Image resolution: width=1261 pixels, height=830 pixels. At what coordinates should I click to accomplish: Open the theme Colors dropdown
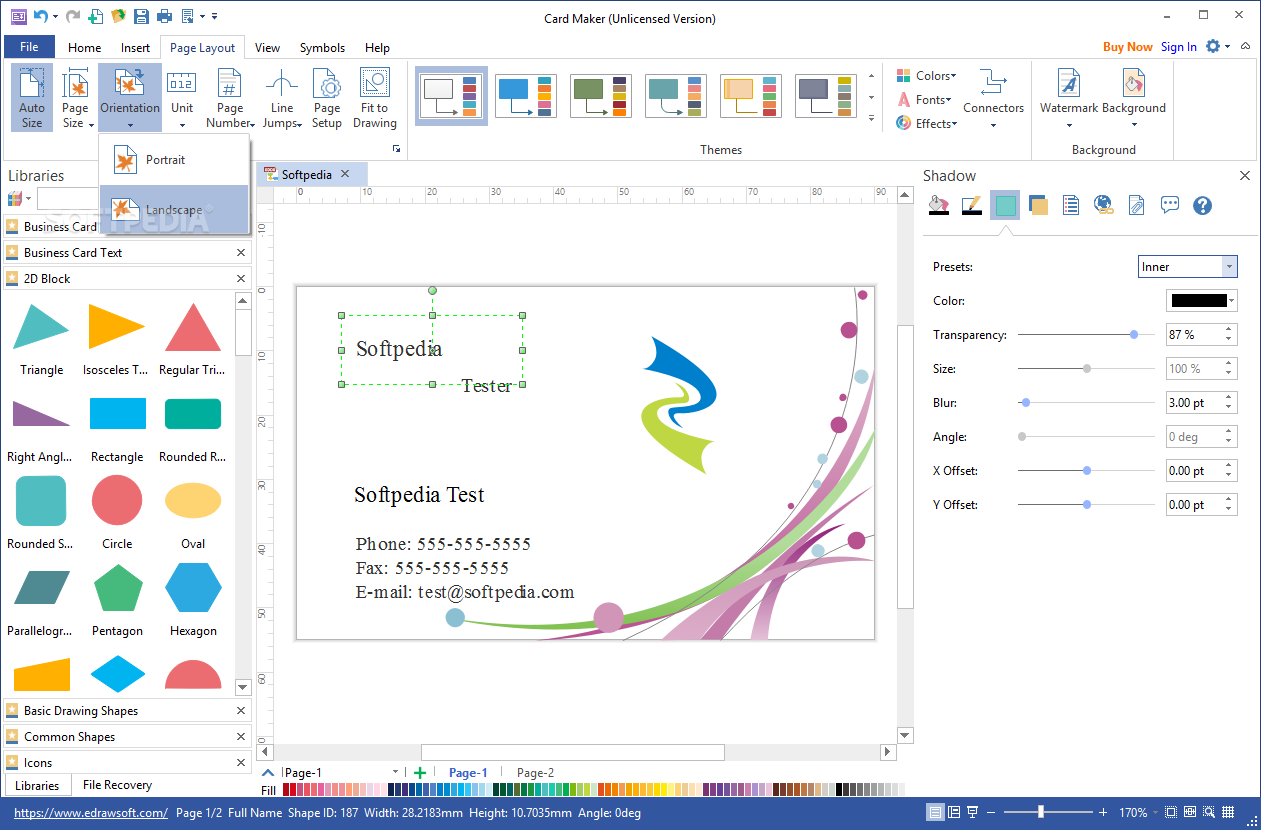926,75
